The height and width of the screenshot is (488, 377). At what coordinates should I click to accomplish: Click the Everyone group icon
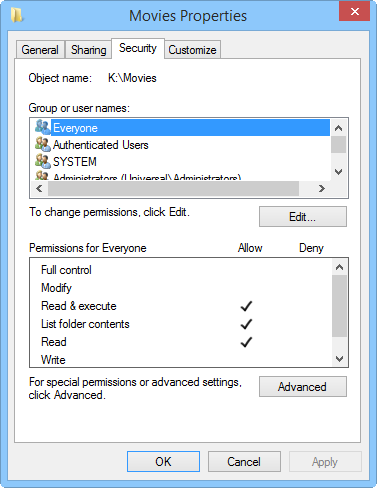coord(43,127)
